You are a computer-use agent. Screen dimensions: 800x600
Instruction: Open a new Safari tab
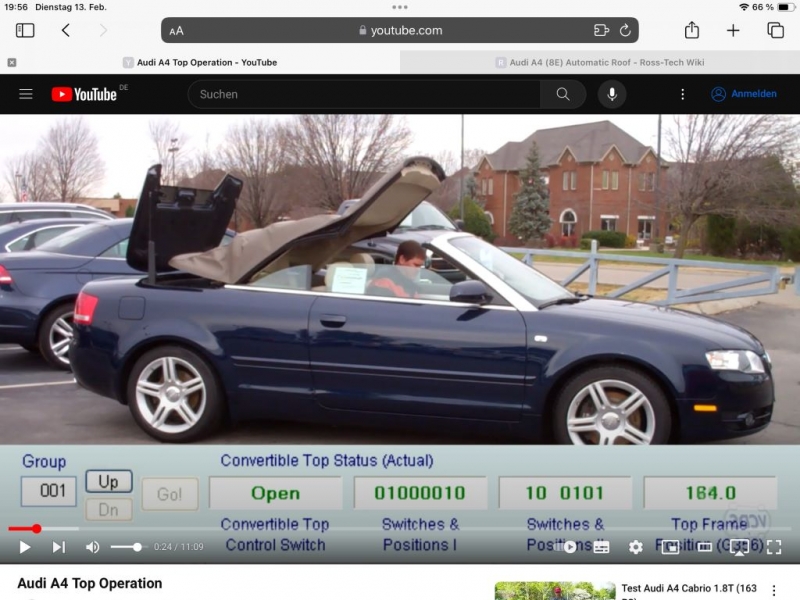733,31
